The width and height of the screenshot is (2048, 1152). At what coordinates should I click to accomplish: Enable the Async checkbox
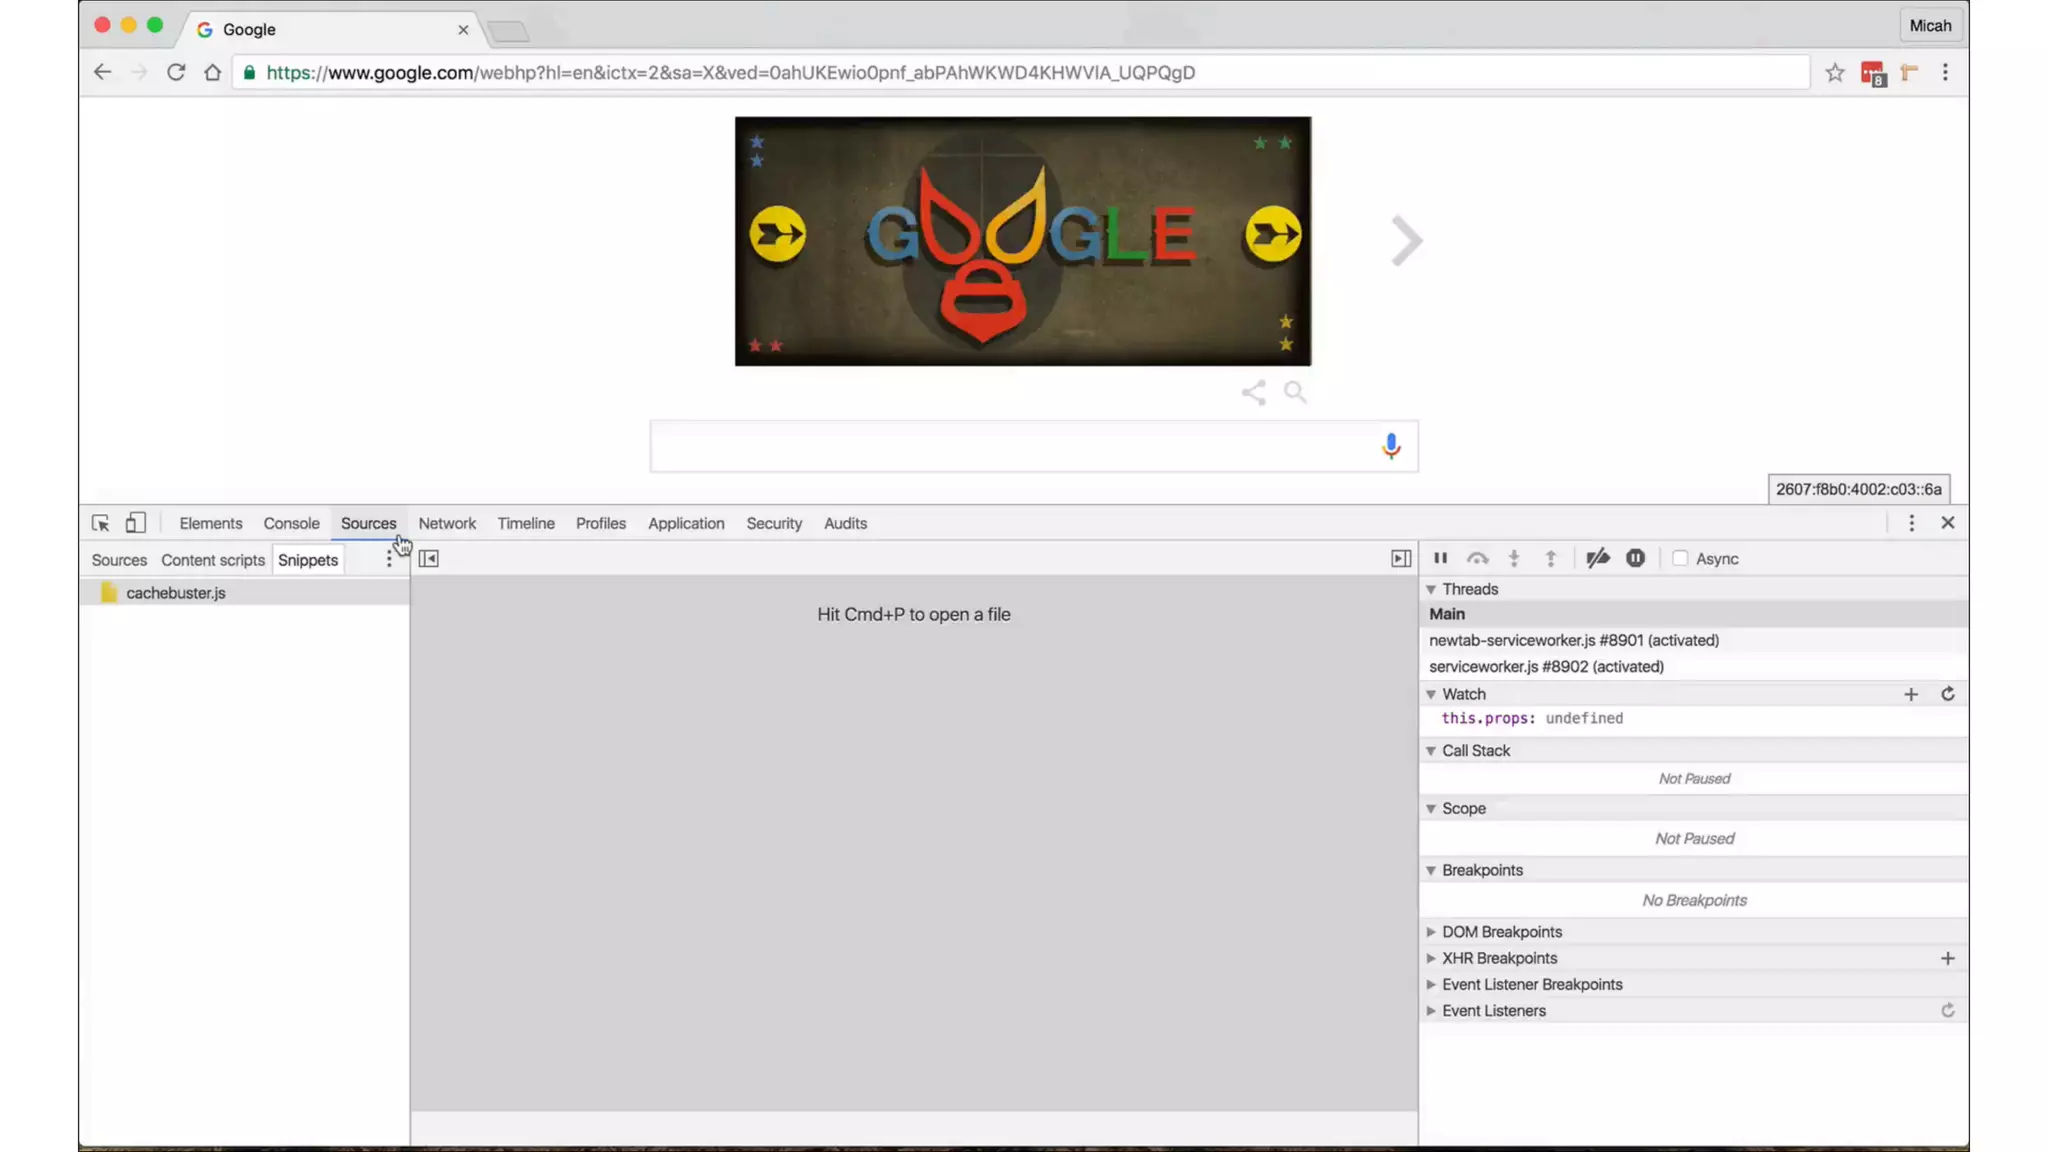tap(1680, 559)
